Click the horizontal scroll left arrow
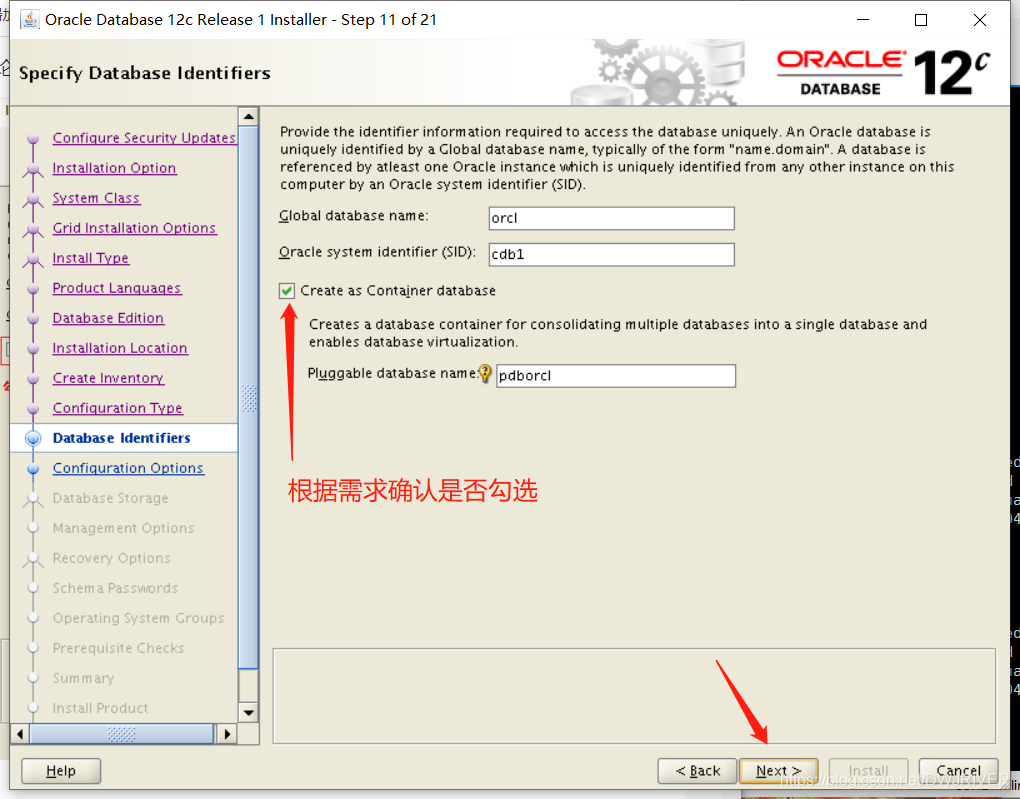The image size is (1020, 799). tap(20, 734)
